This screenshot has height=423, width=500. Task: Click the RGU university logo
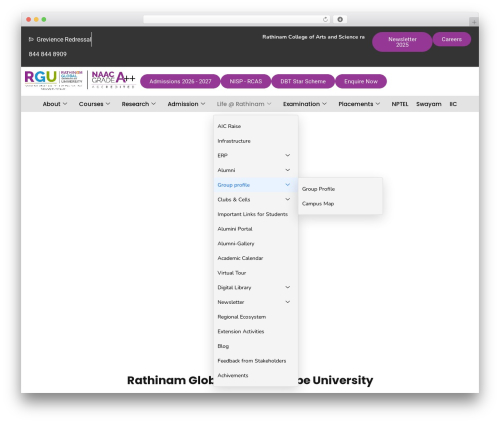pyautogui.click(x=53, y=80)
